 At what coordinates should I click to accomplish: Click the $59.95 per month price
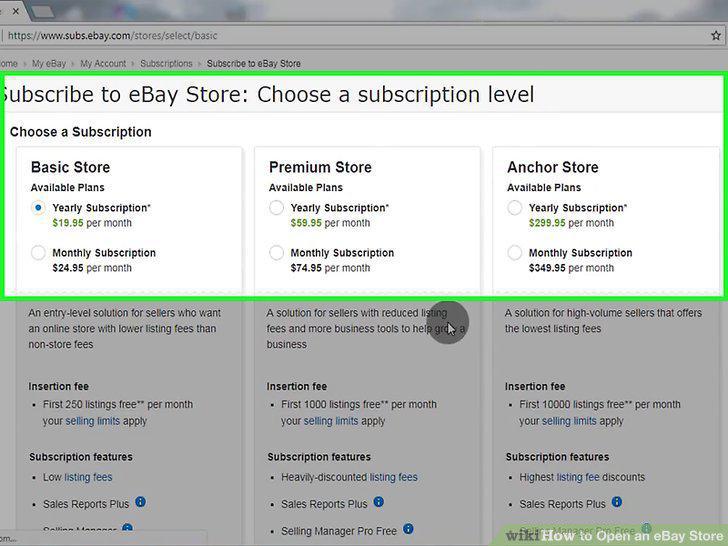[x=330, y=223]
